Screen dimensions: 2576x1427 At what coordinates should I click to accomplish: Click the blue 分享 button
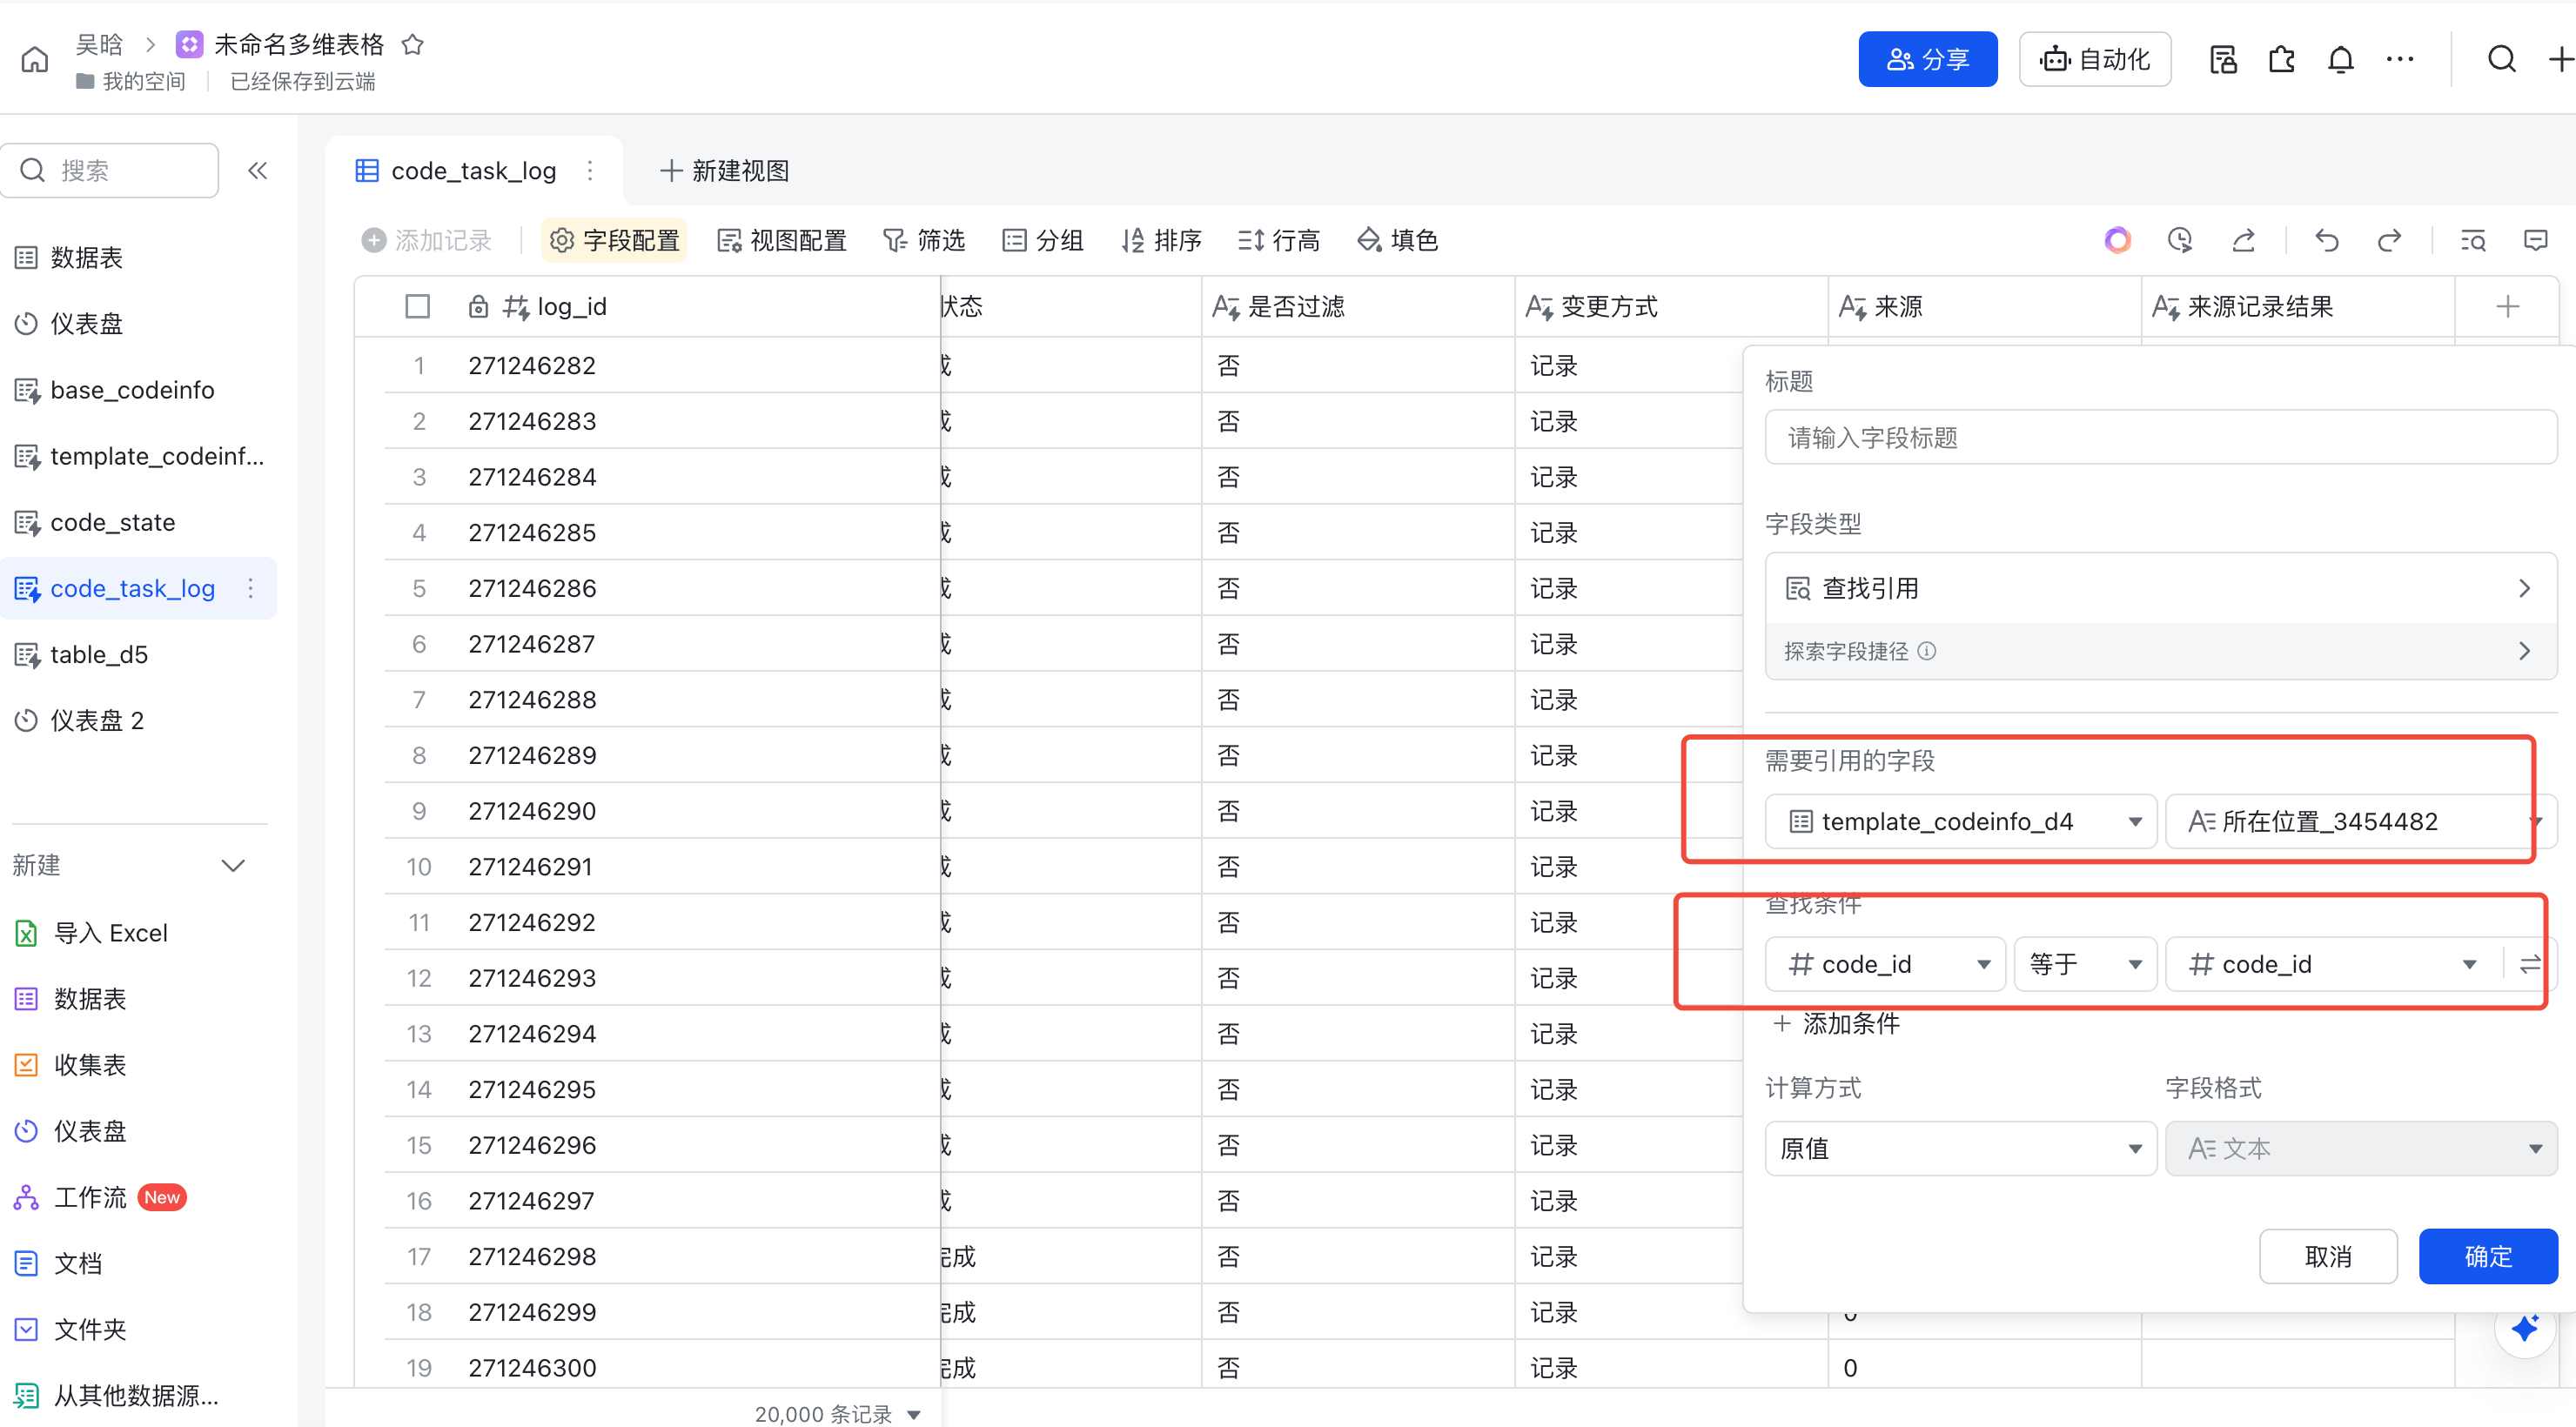pyautogui.click(x=1927, y=59)
